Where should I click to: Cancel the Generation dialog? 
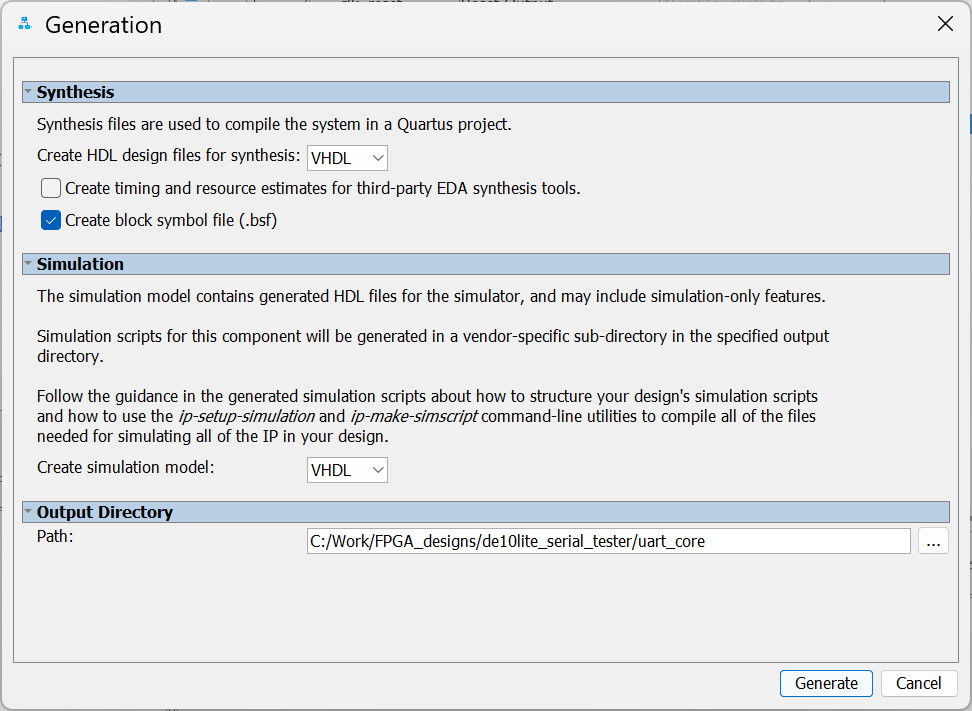tap(918, 683)
